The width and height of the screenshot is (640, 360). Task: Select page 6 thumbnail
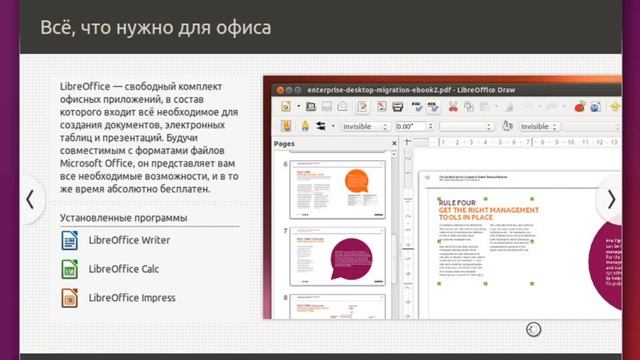(337, 190)
